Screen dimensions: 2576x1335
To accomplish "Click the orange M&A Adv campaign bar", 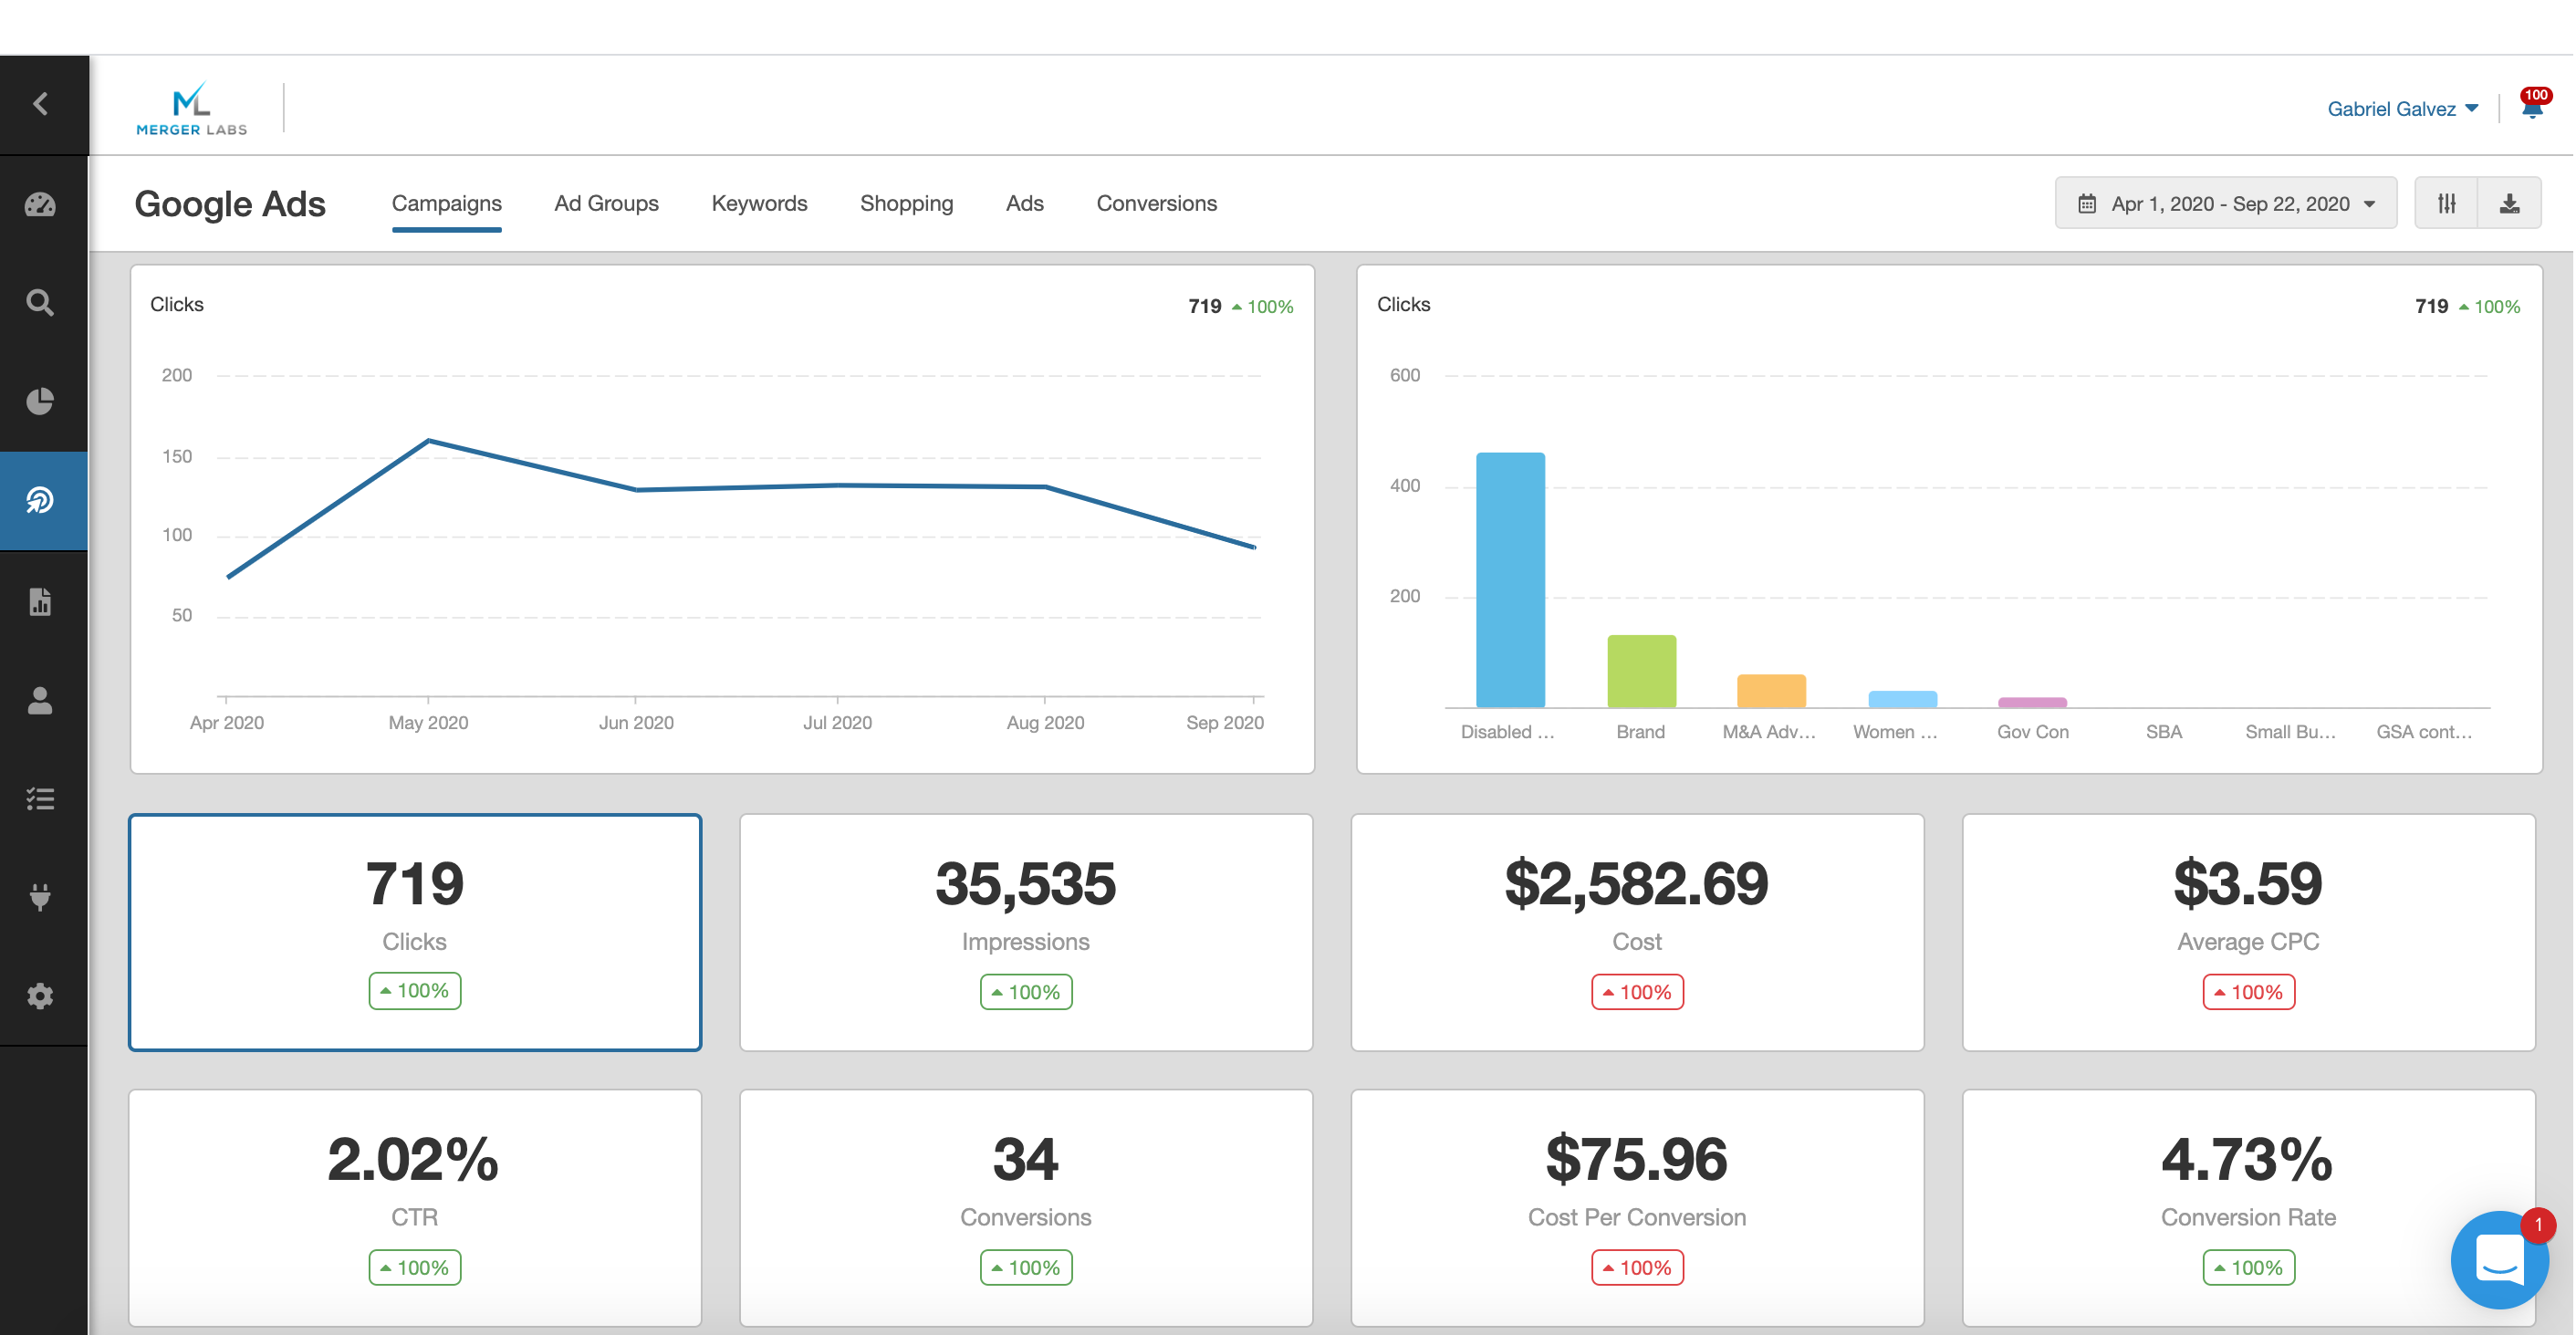I will (x=1771, y=691).
